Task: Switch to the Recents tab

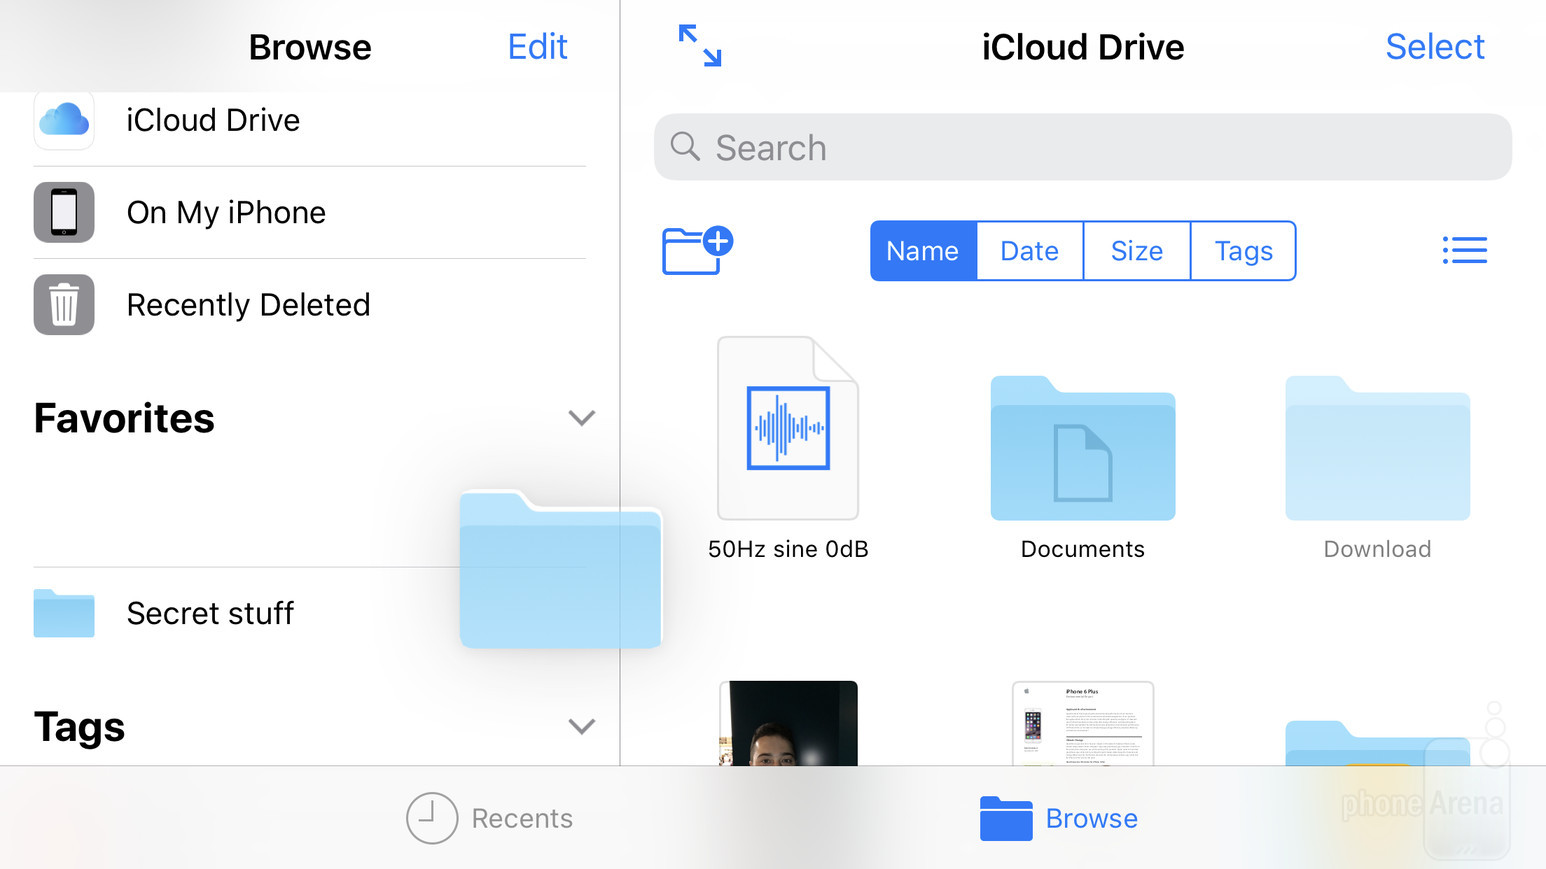Action: [490, 818]
